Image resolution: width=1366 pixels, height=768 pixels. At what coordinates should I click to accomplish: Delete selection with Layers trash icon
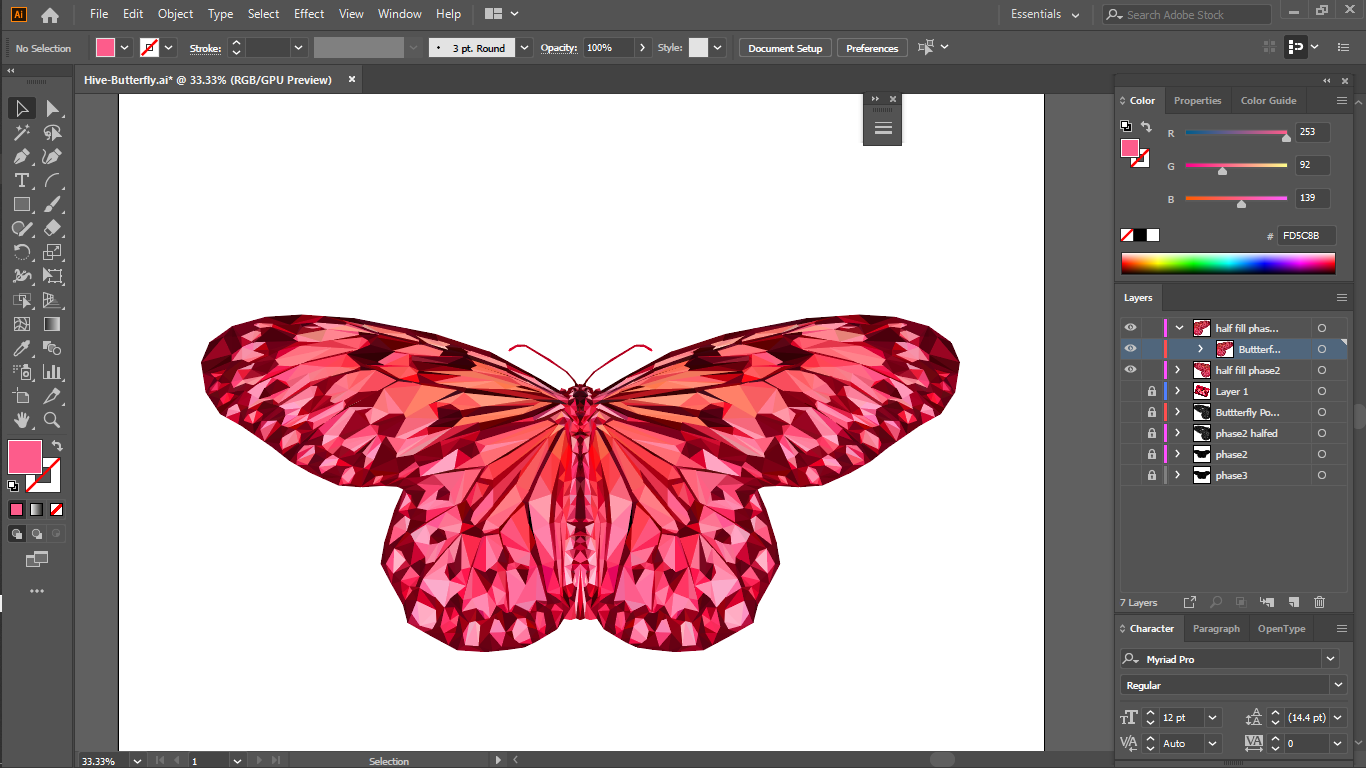(1319, 602)
